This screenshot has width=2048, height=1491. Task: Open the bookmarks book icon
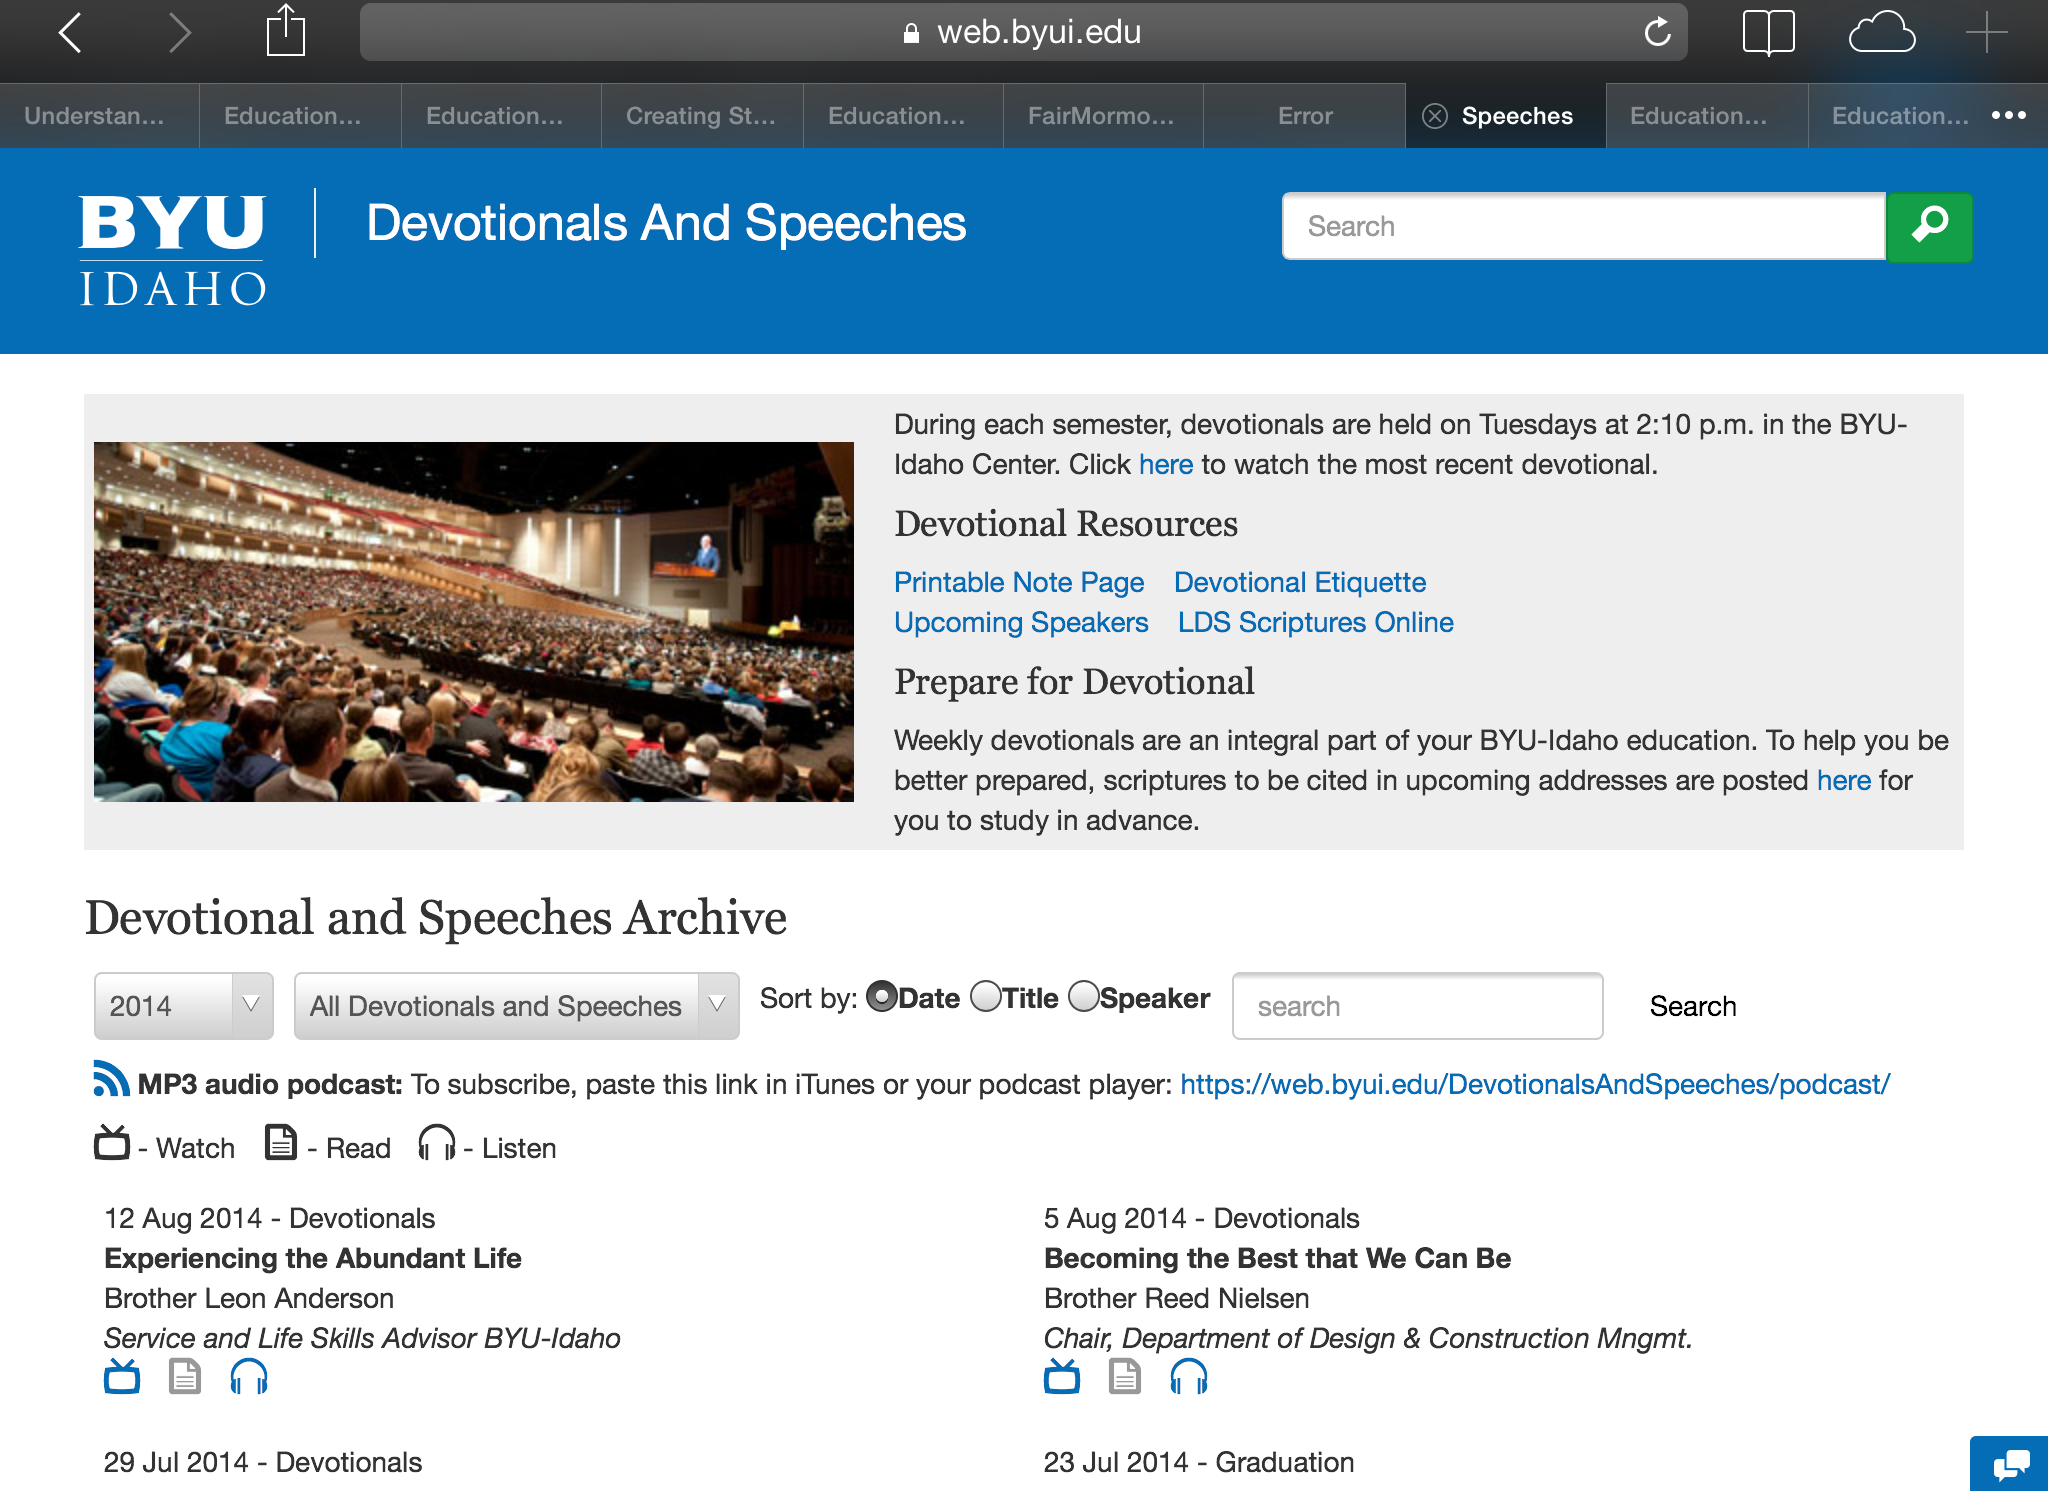pyautogui.click(x=1768, y=32)
